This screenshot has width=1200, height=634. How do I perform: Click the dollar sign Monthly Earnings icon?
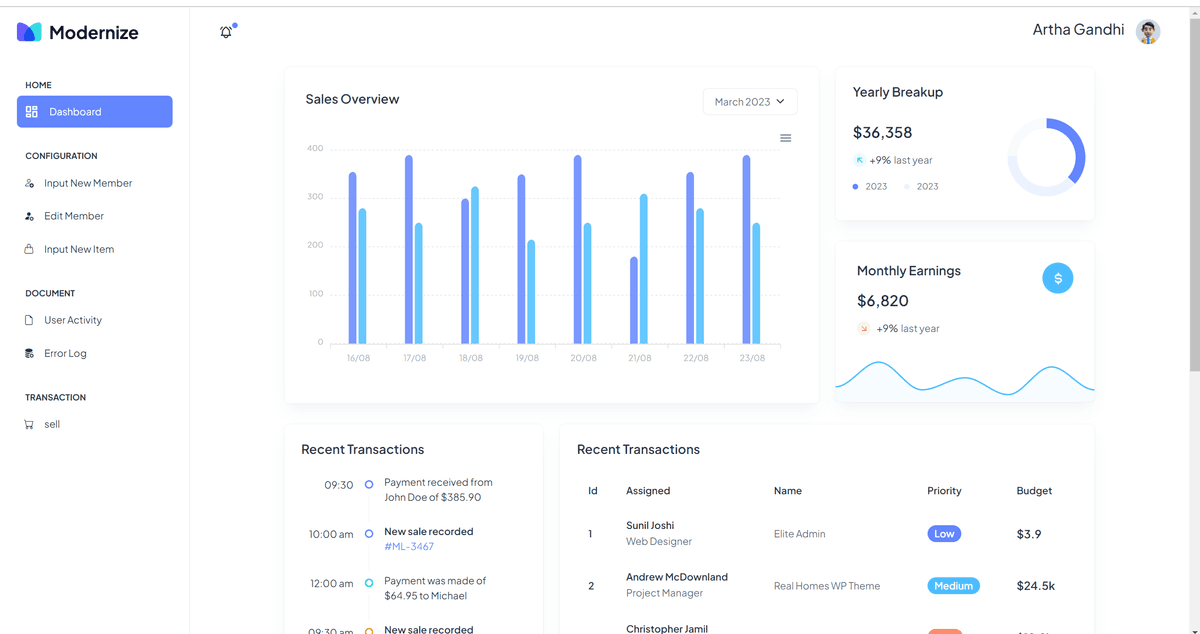1057,279
